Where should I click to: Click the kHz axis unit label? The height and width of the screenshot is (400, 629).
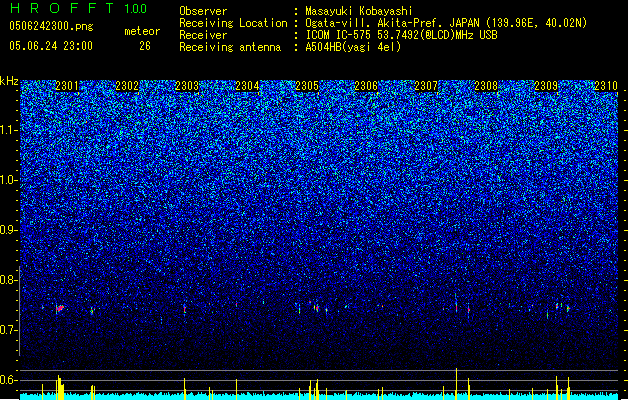(x=9, y=81)
